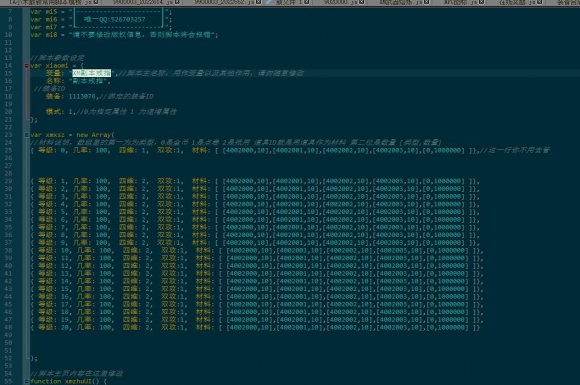The width and height of the screenshot is (580, 385).
Task: Collapse the var xiaomi block fold marker
Action: pyautogui.click(x=27, y=65)
